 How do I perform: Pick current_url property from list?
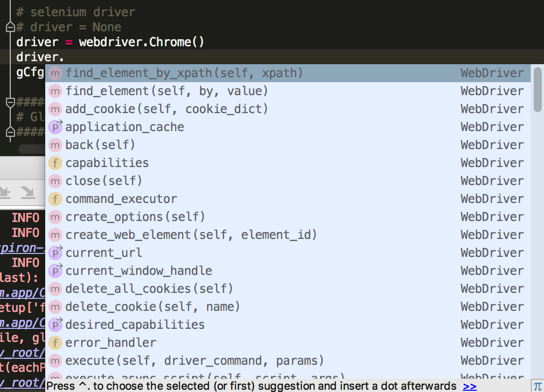(x=288, y=253)
